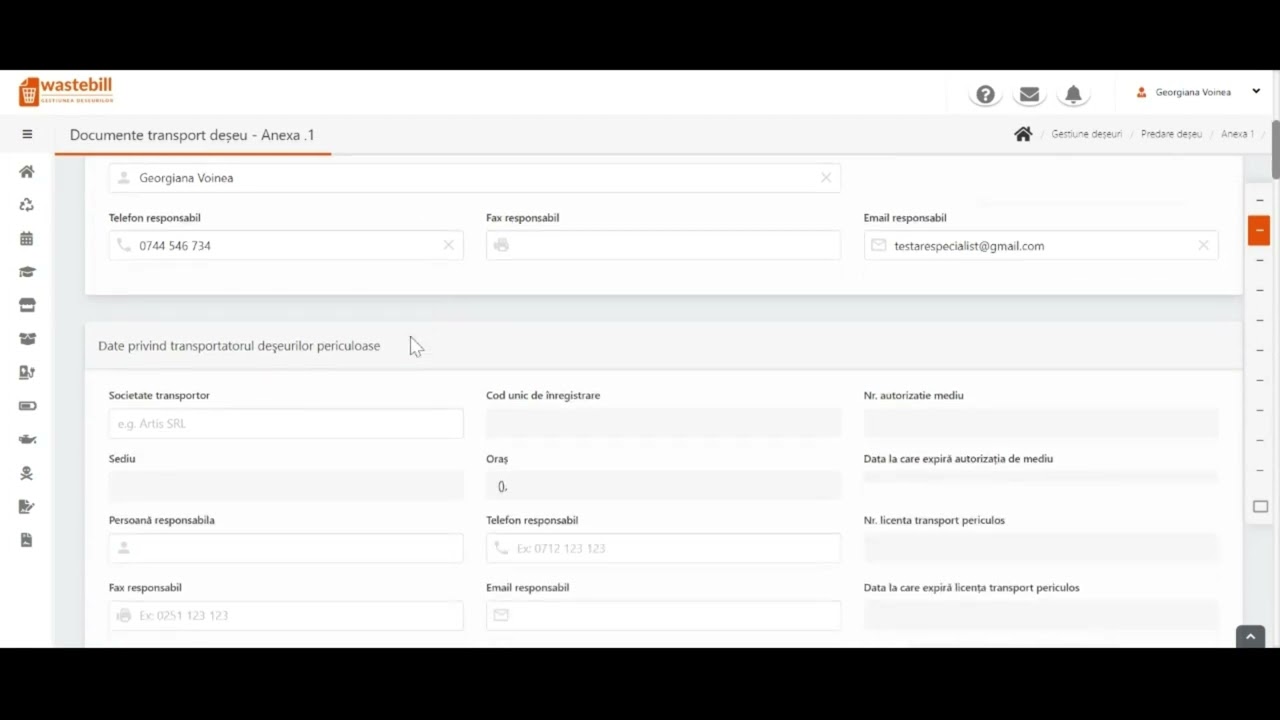
Task: Click the Predare deșeu breadcrumb
Action: point(1171,134)
